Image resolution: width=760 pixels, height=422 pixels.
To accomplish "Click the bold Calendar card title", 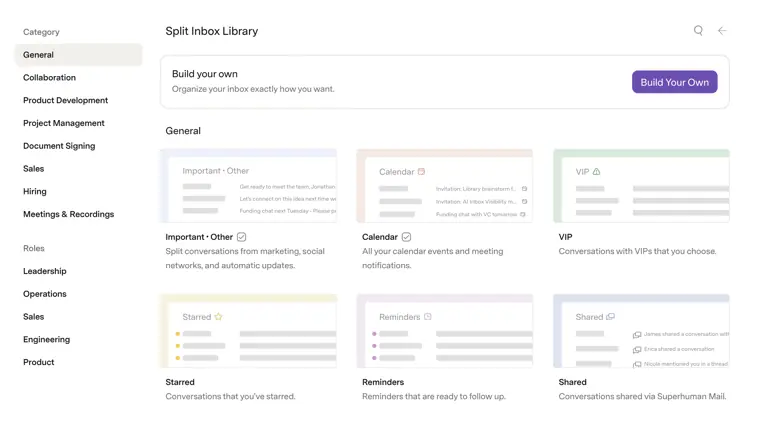I will click(380, 237).
